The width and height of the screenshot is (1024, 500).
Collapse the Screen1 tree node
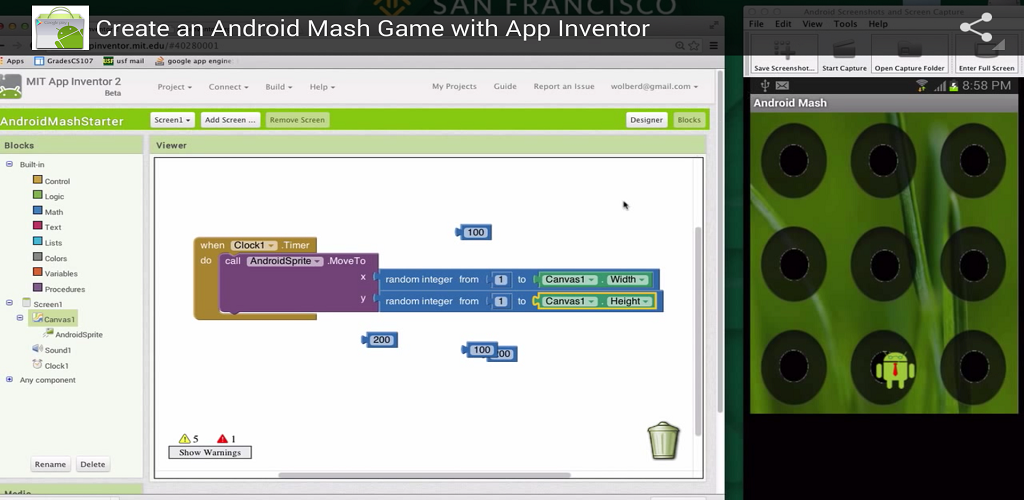tap(9, 302)
